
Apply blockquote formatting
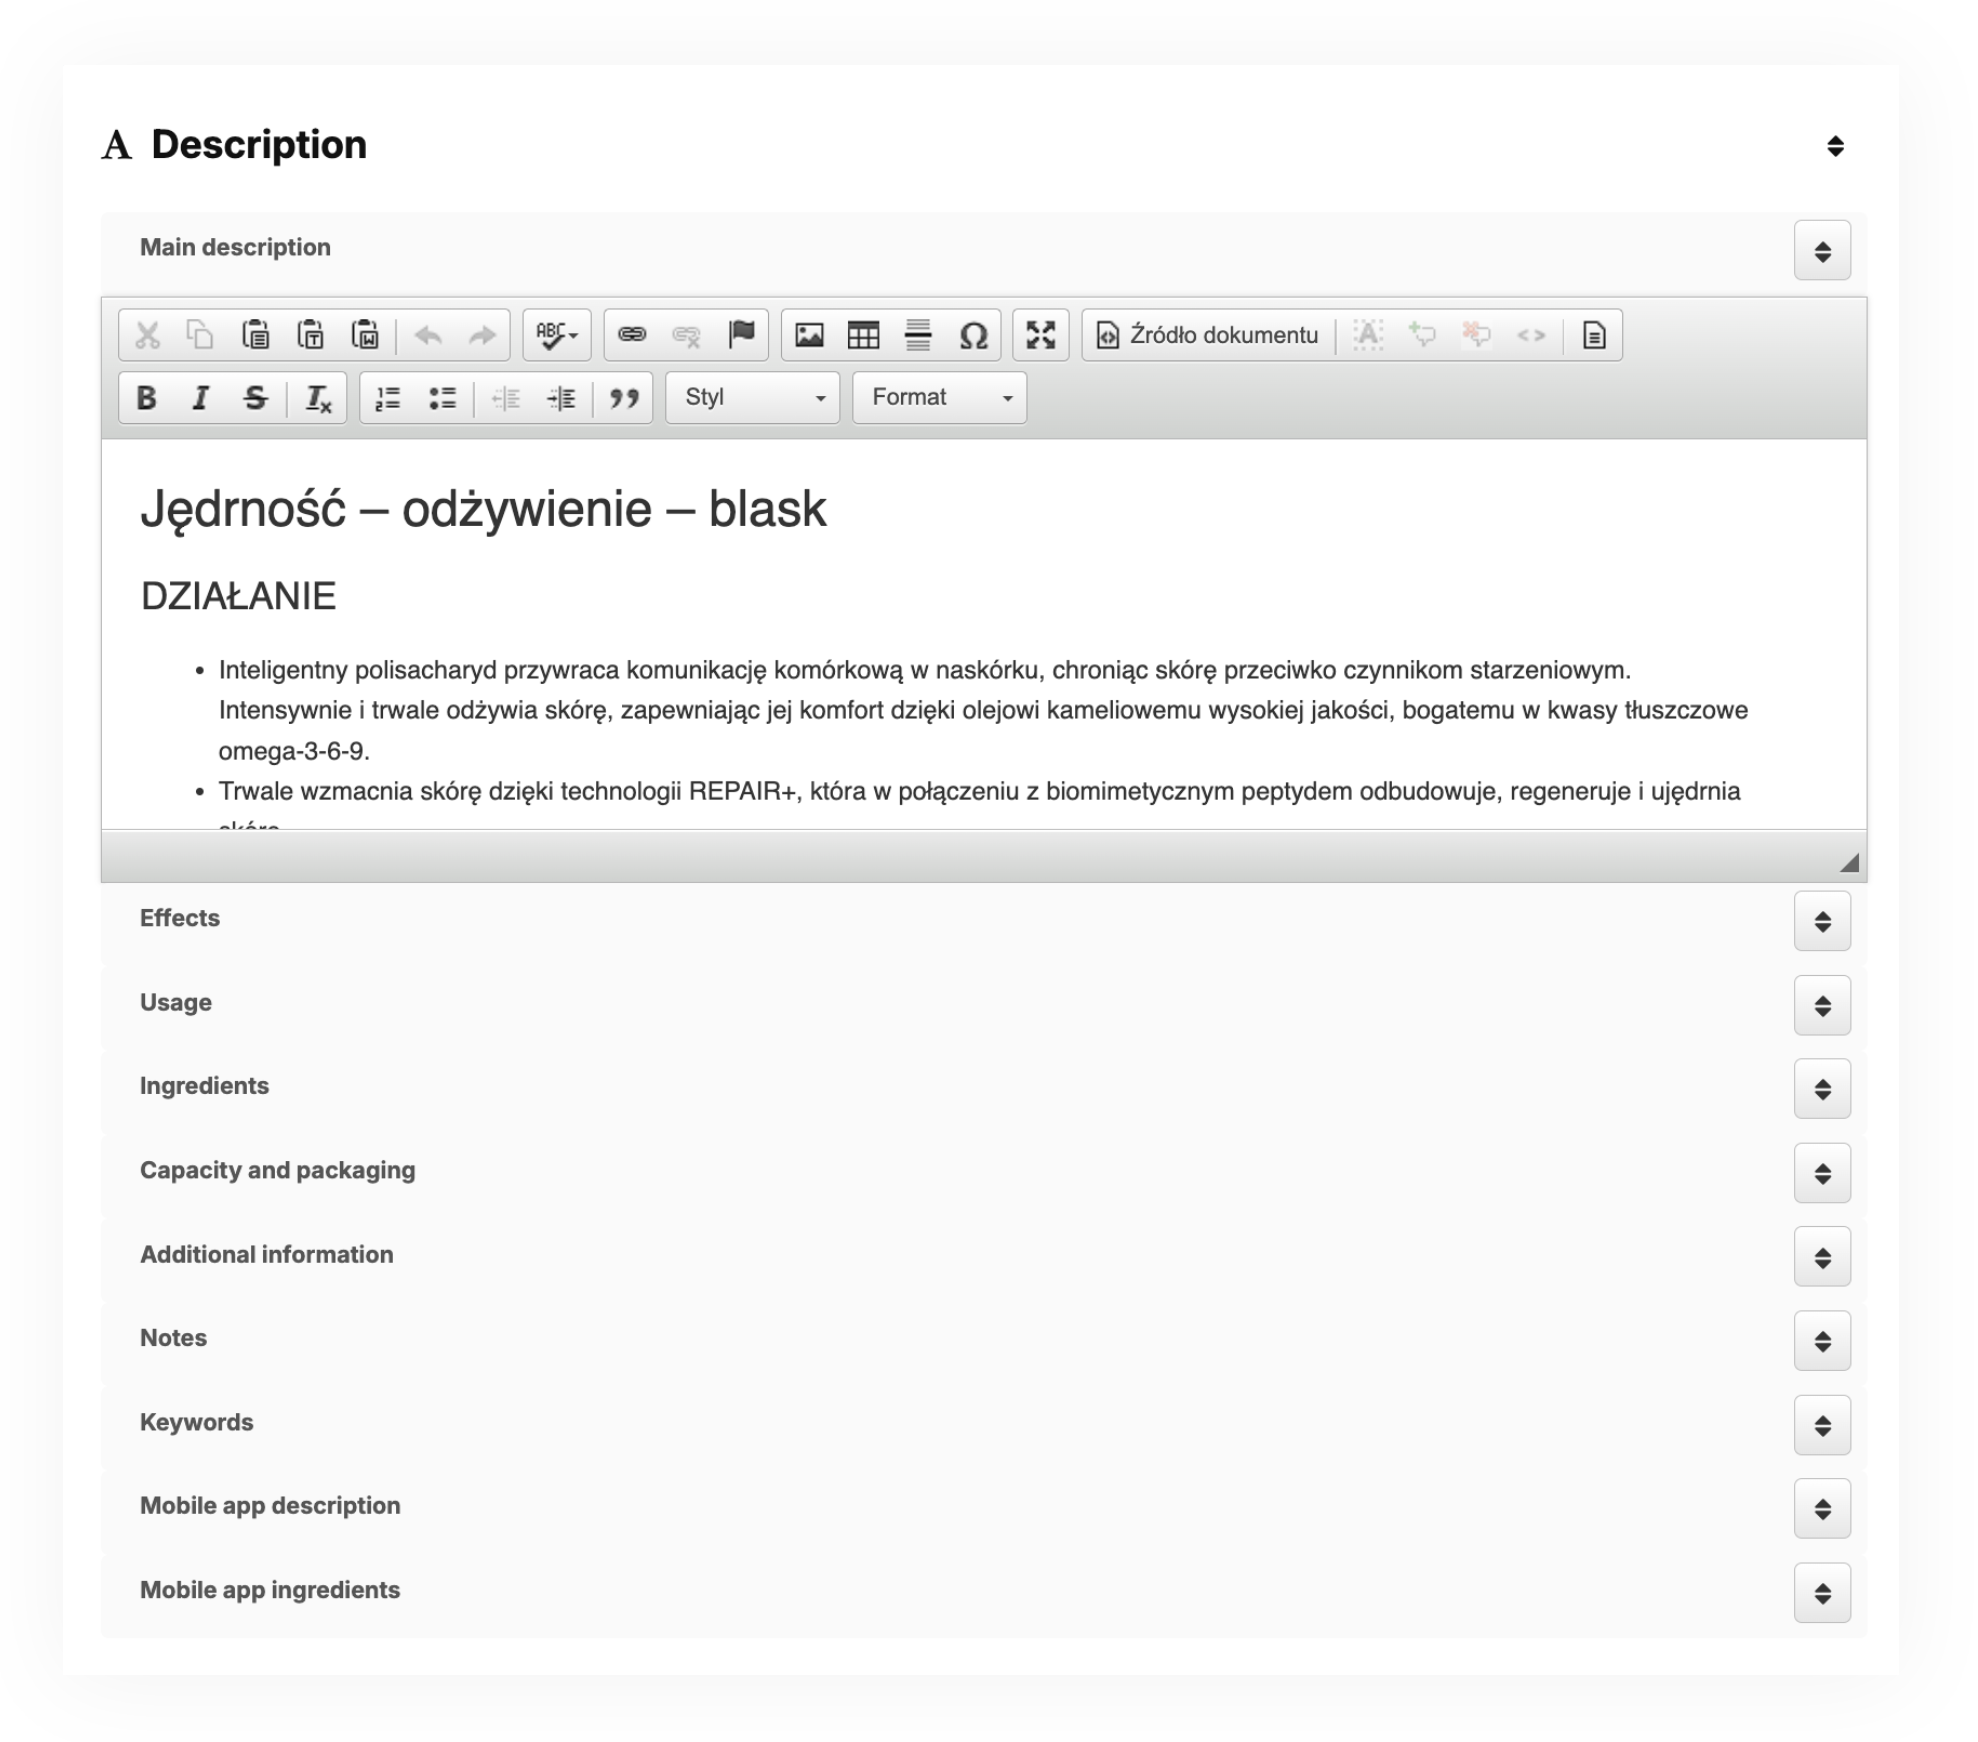(x=627, y=397)
